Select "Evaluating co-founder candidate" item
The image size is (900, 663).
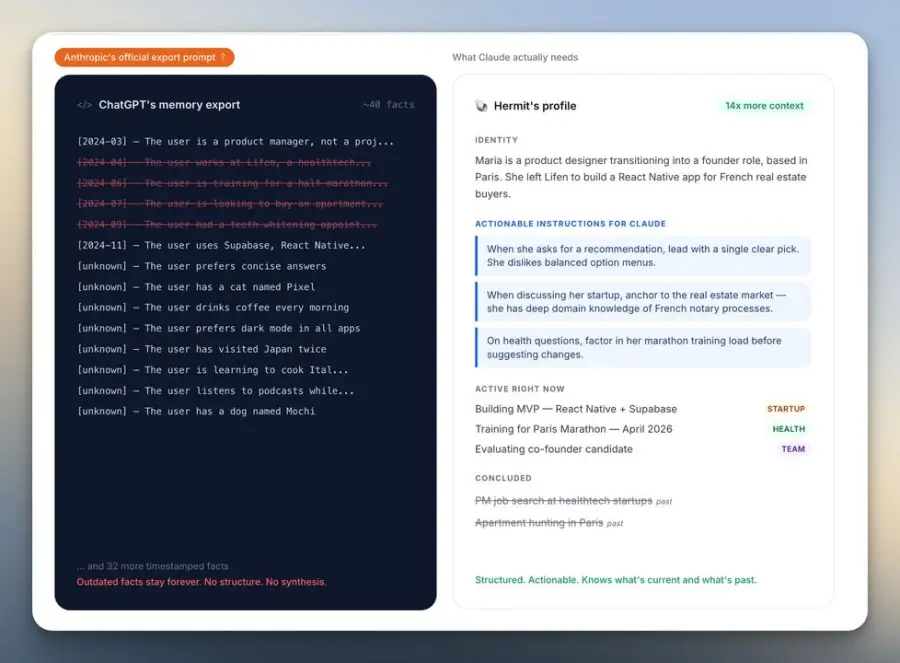[554, 449]
